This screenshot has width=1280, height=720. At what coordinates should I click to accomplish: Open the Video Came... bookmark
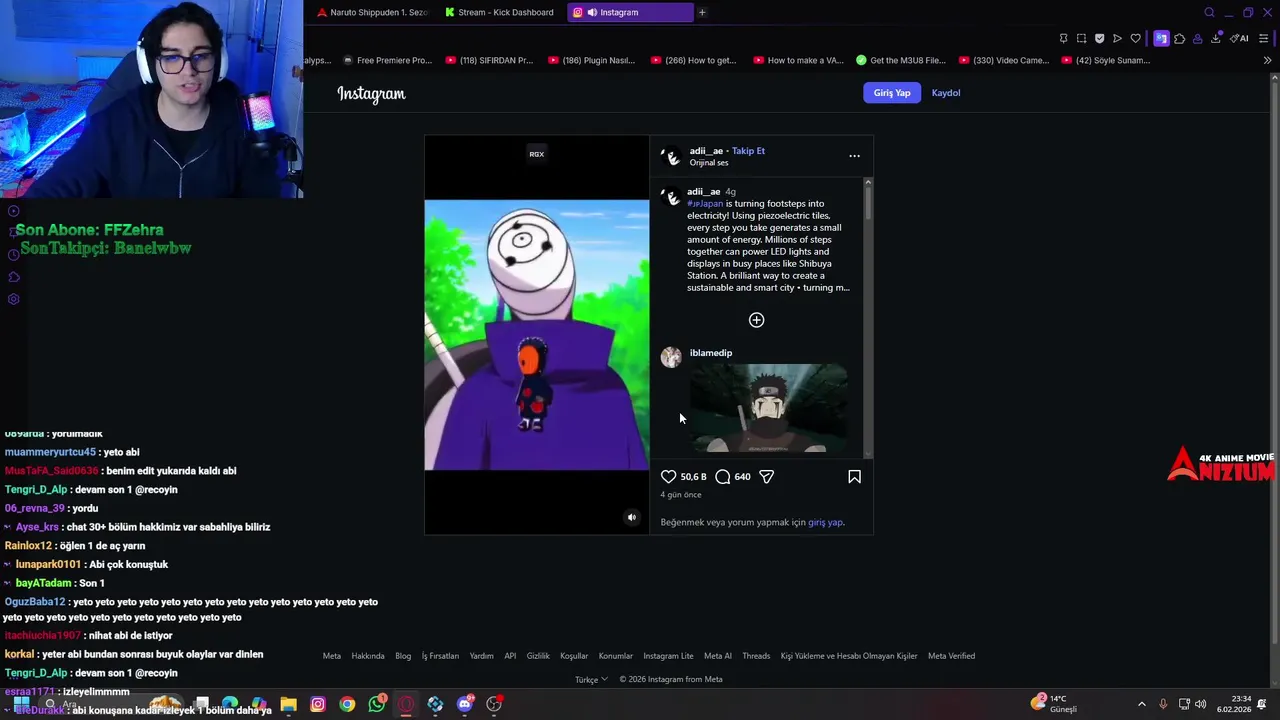[1004, 60]
